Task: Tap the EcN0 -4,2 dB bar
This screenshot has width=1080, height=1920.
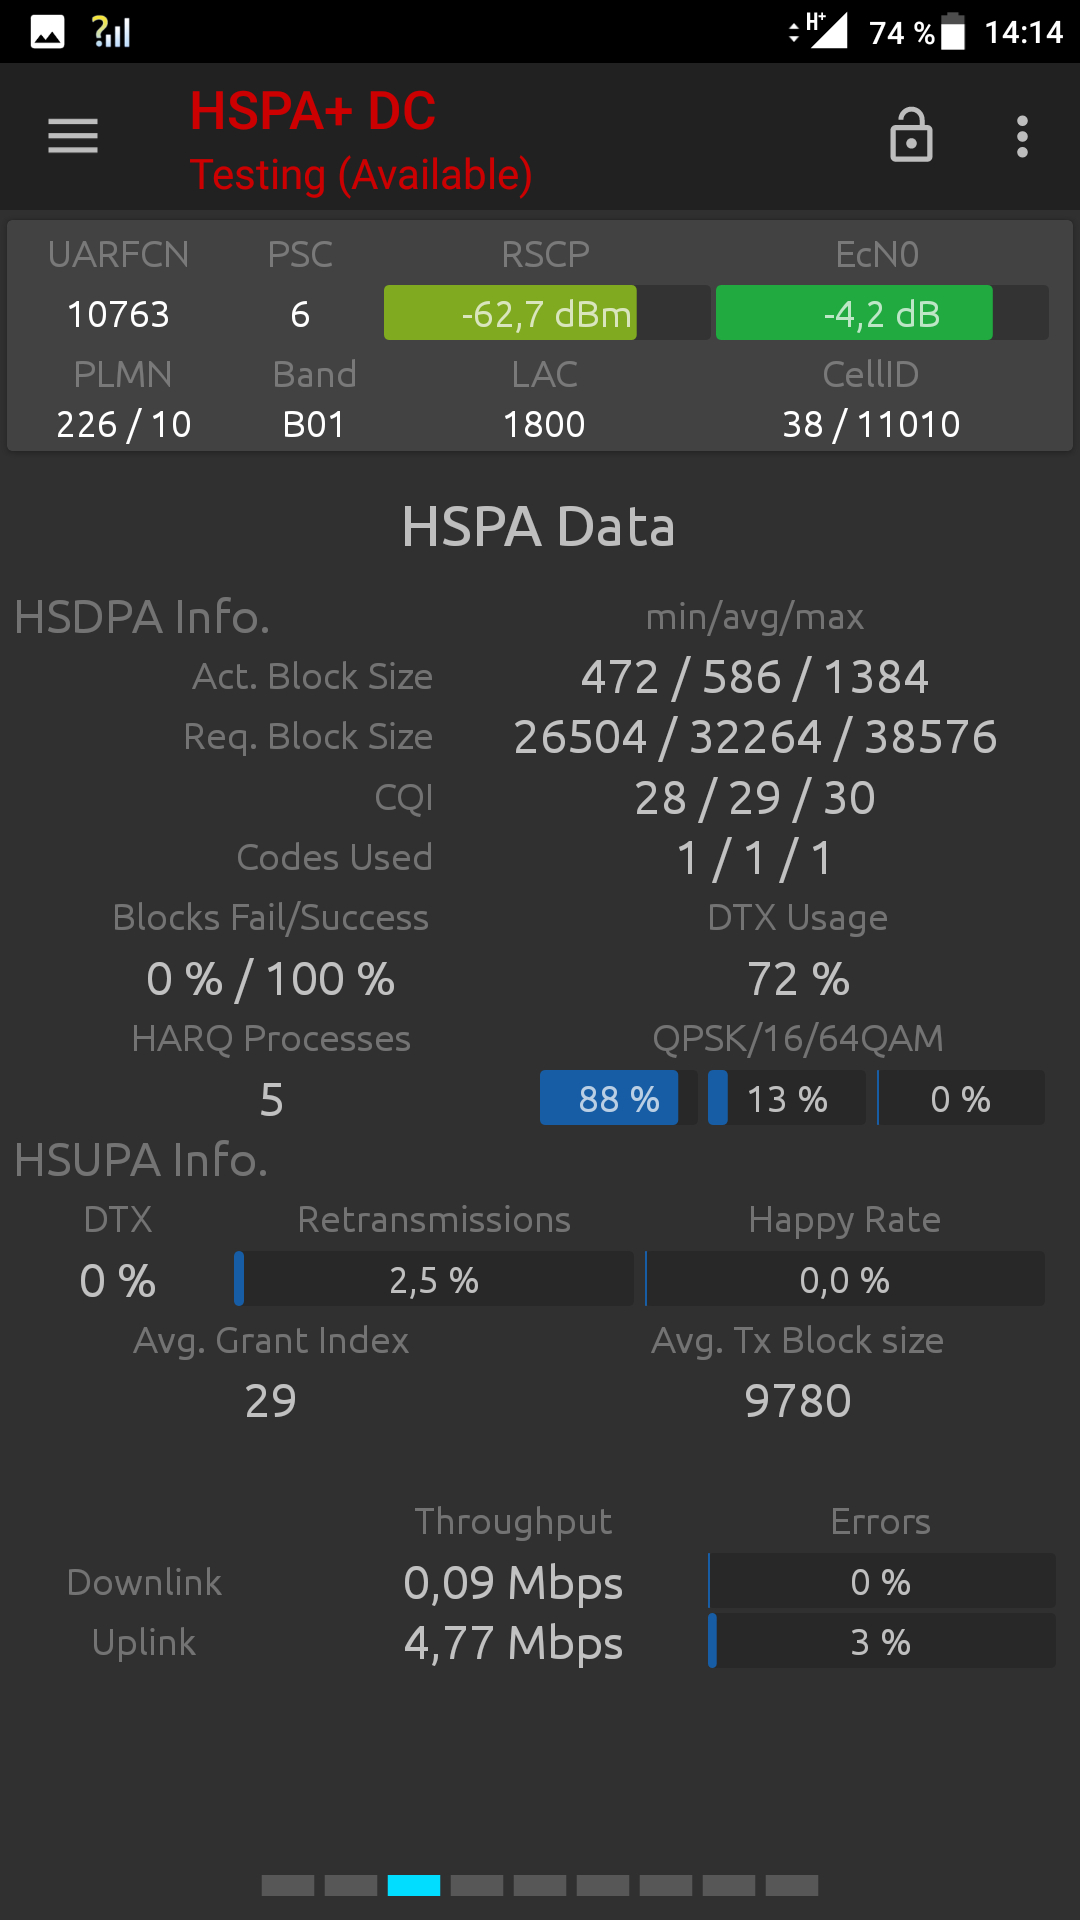Action: (882, 313)
